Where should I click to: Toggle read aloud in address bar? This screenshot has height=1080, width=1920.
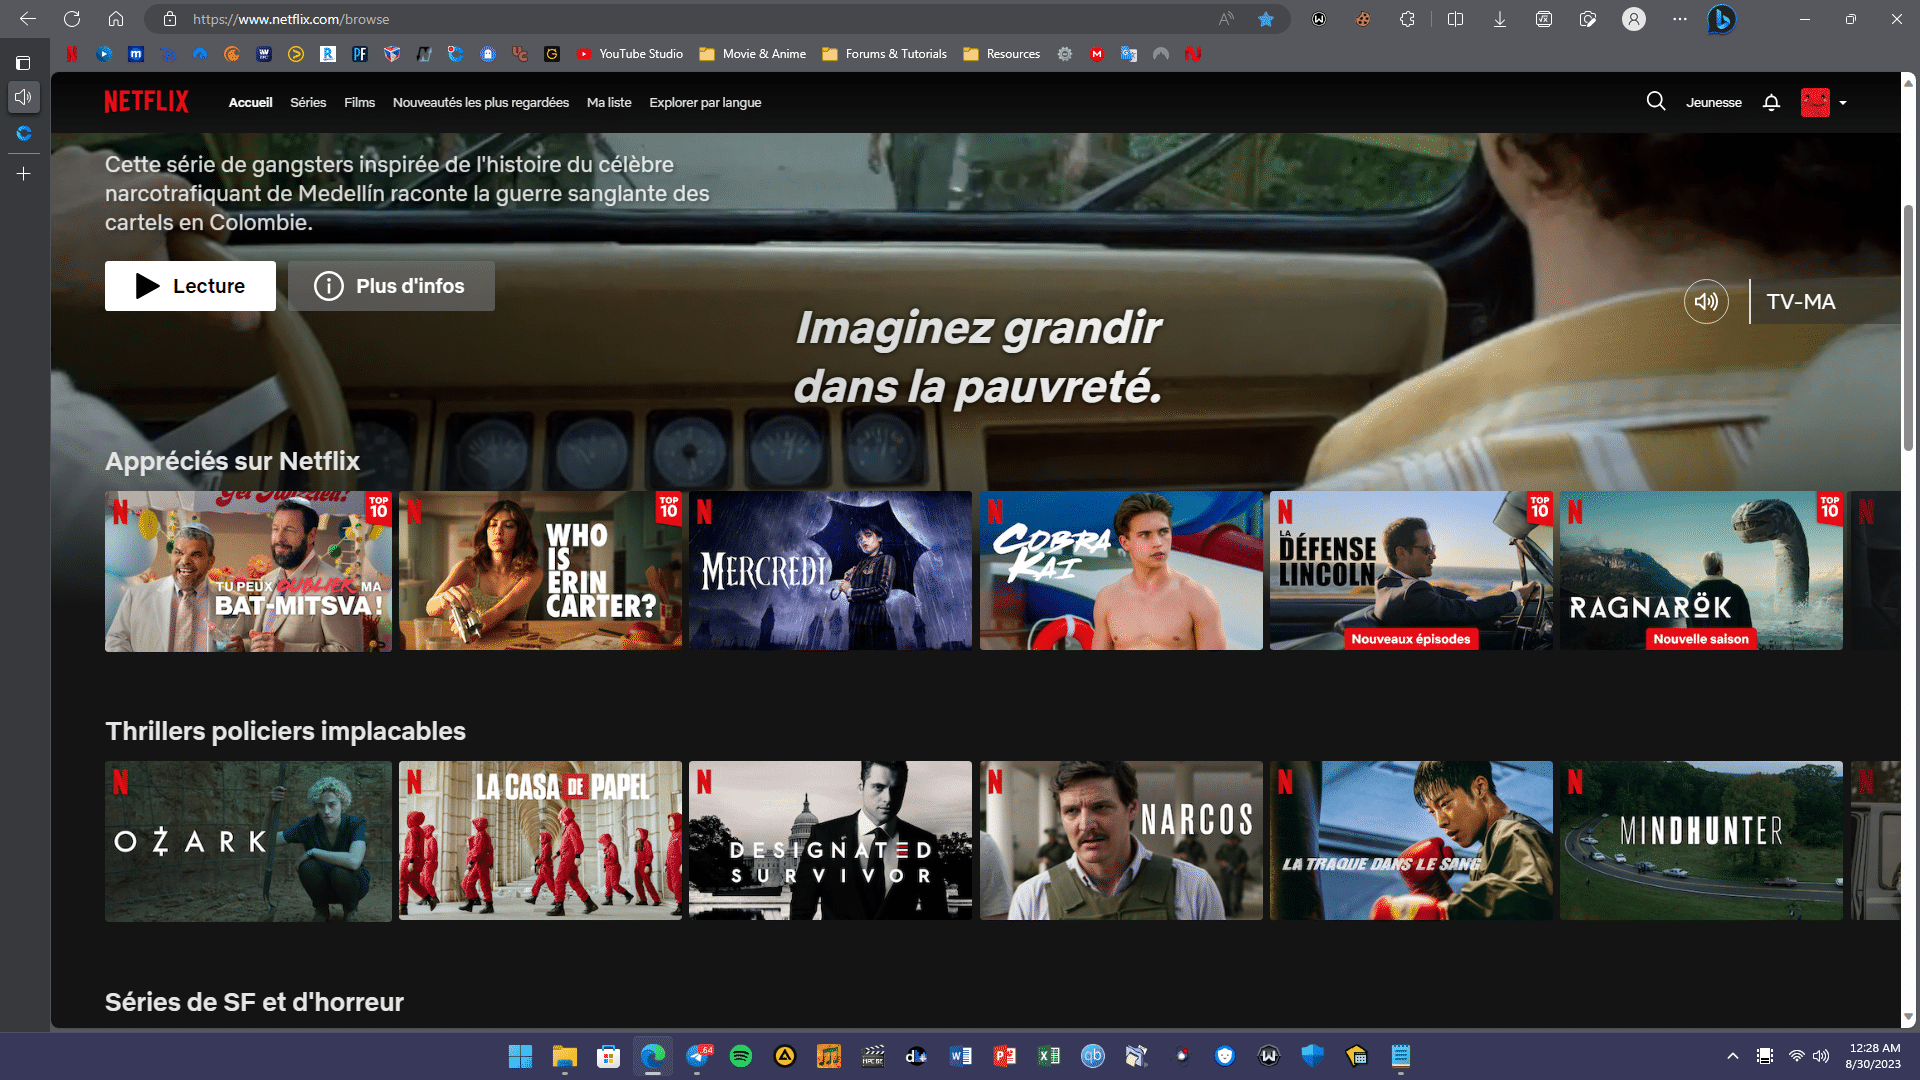pos(1226,19)
